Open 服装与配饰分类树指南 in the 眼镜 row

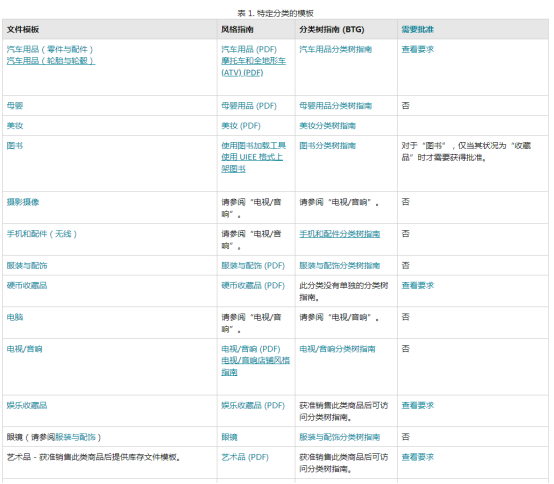coord(340,437)
